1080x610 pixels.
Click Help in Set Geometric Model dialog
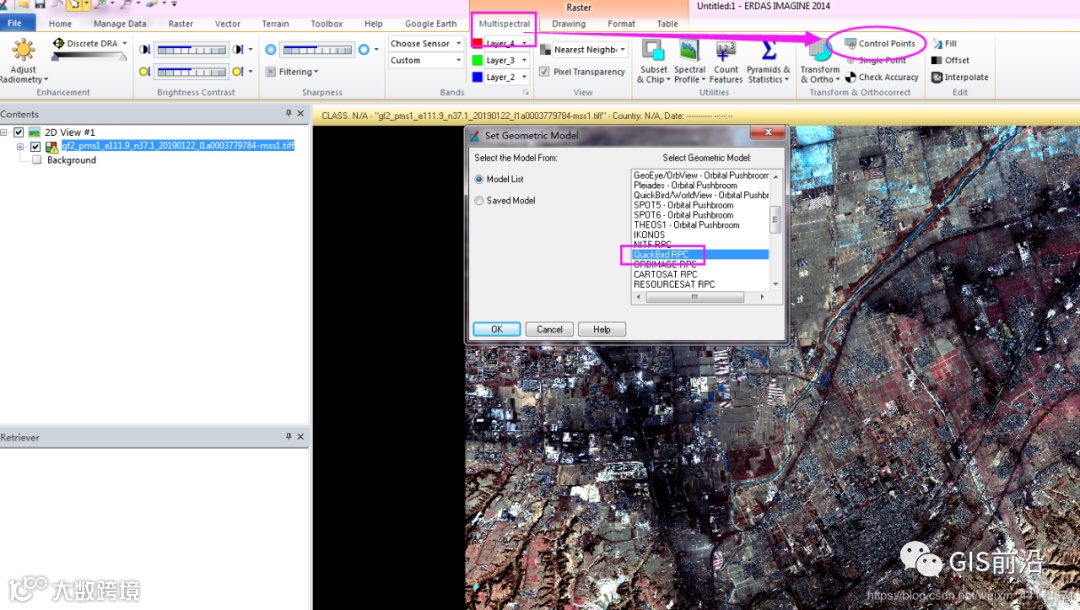point(602,329)
